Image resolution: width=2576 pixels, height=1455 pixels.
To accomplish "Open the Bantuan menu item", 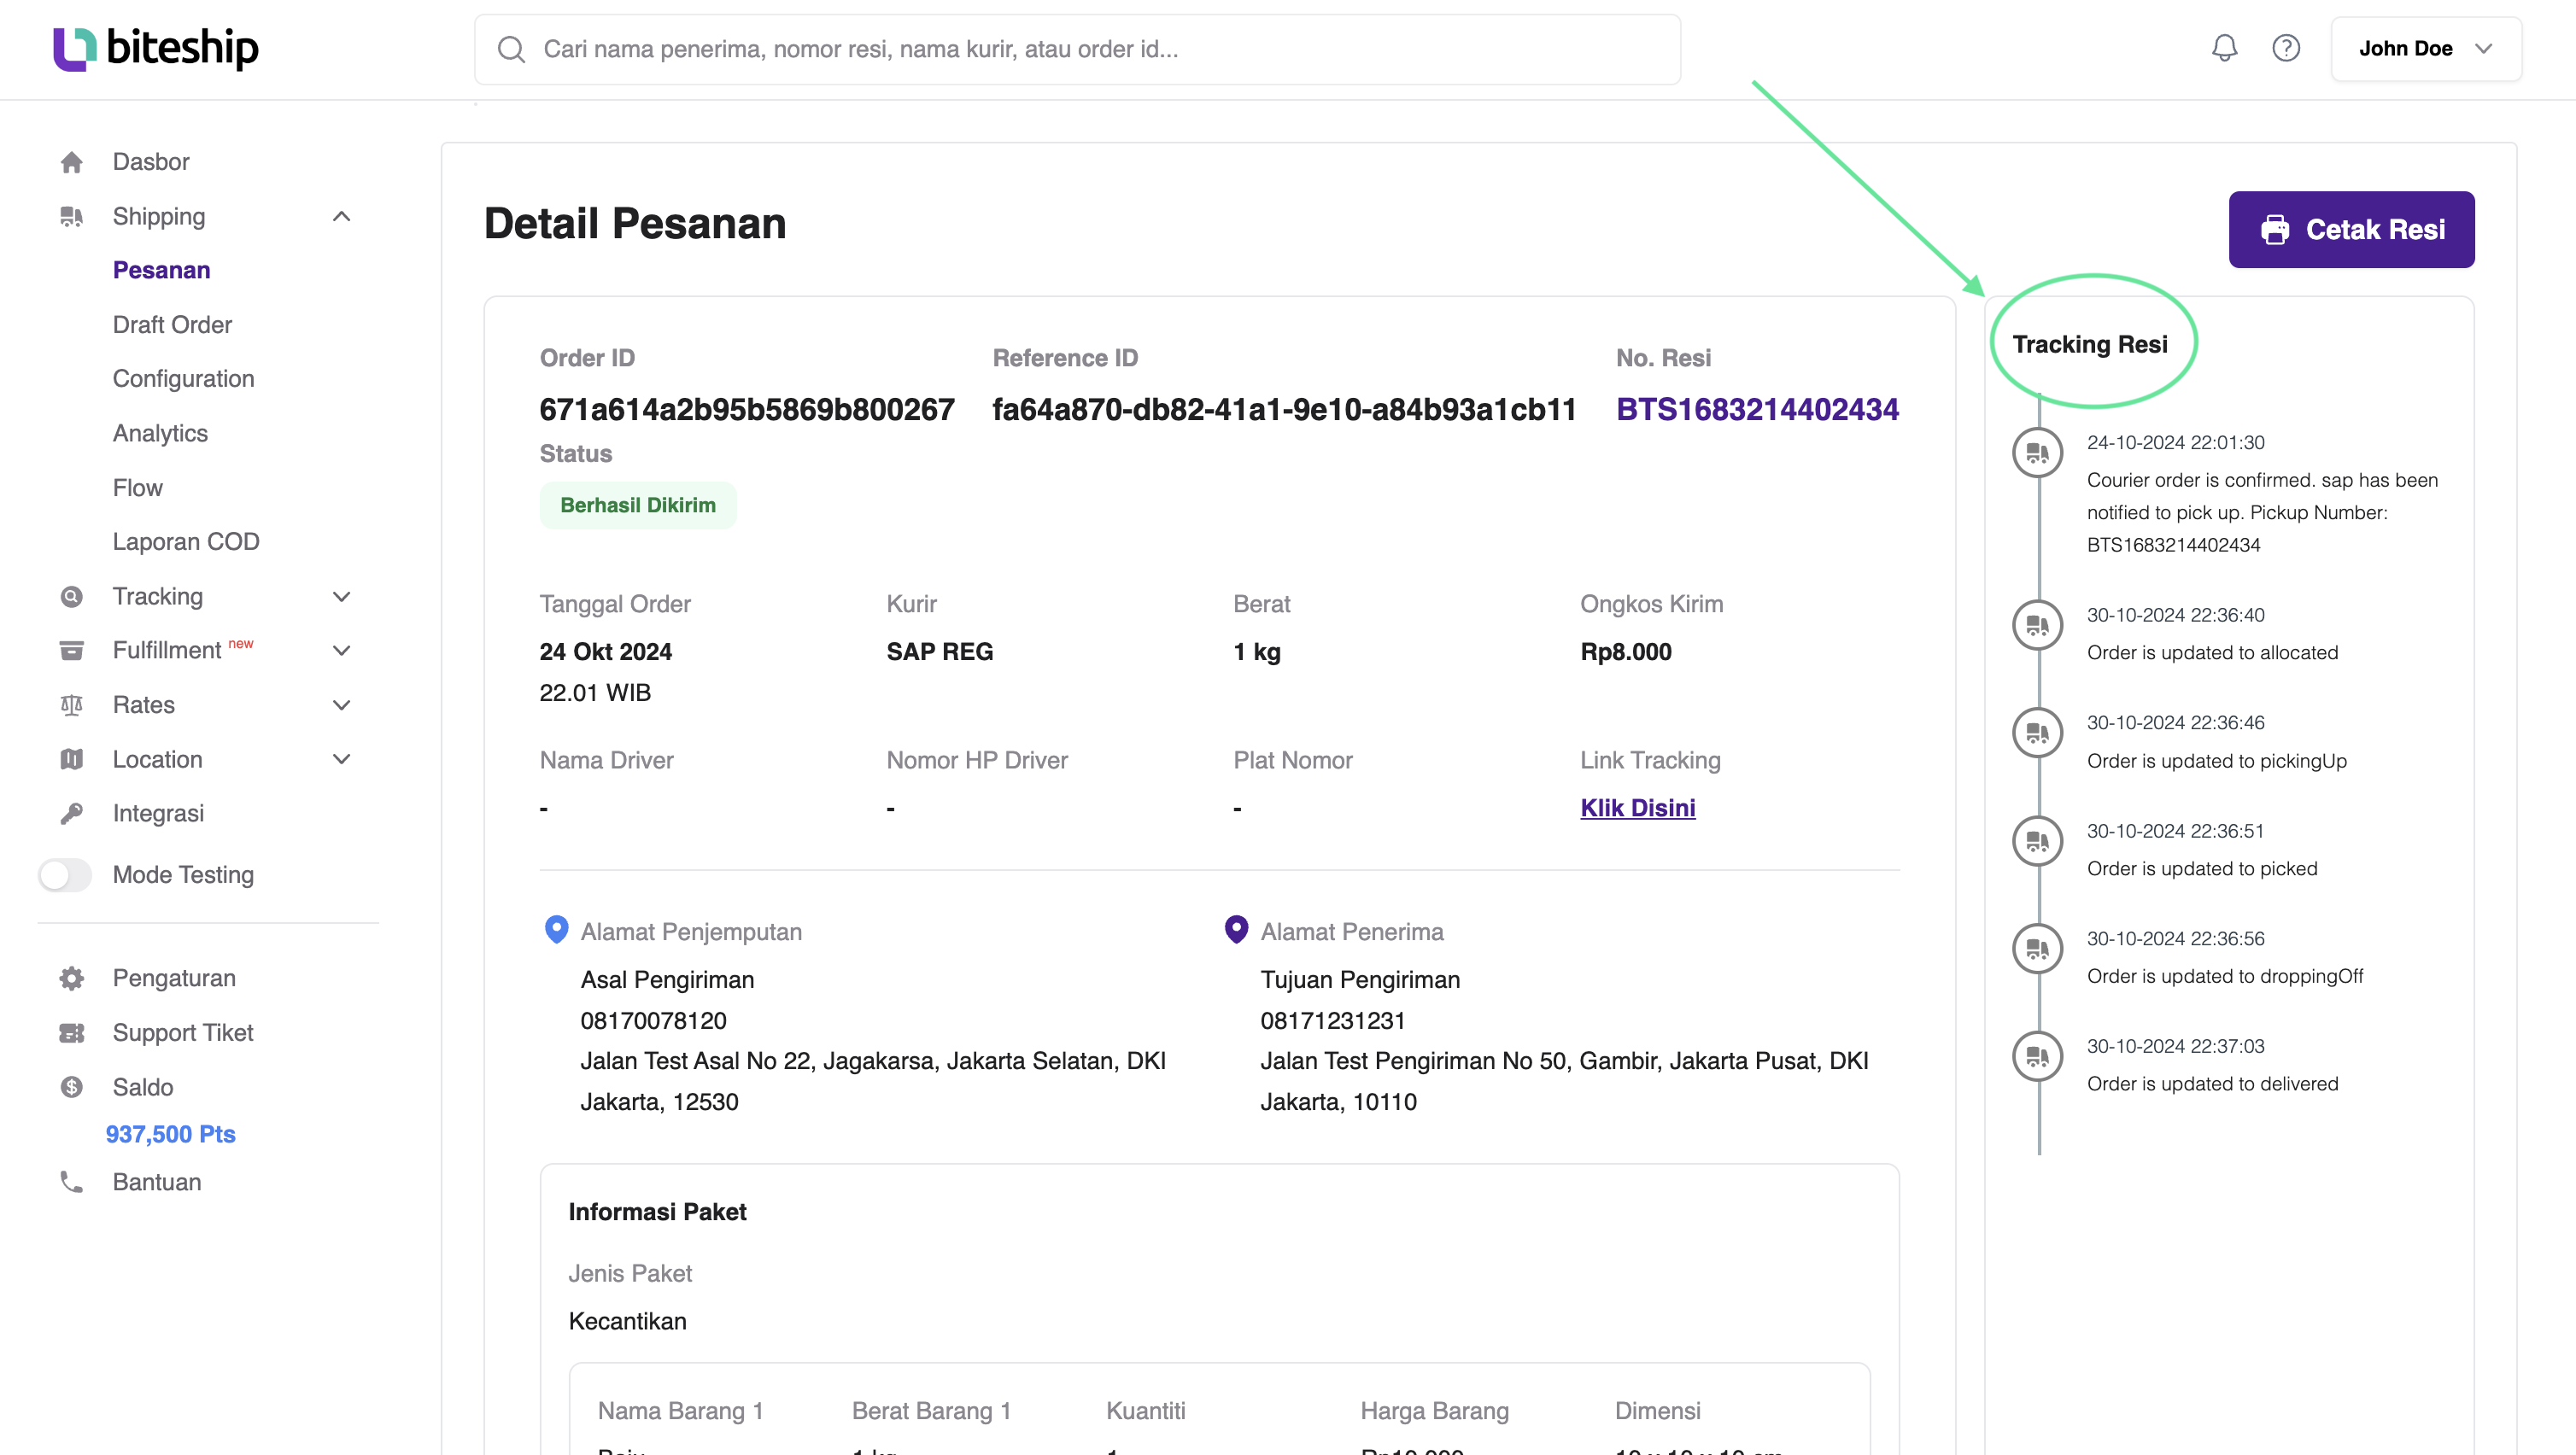I will 157,1182.
